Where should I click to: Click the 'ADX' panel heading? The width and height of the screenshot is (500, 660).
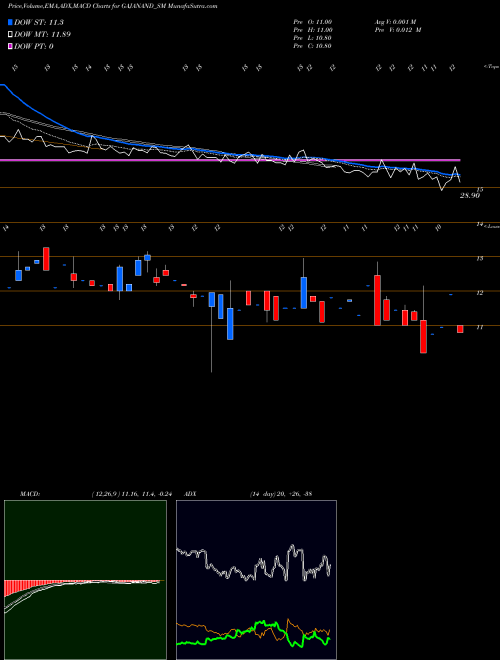(190, 494)
